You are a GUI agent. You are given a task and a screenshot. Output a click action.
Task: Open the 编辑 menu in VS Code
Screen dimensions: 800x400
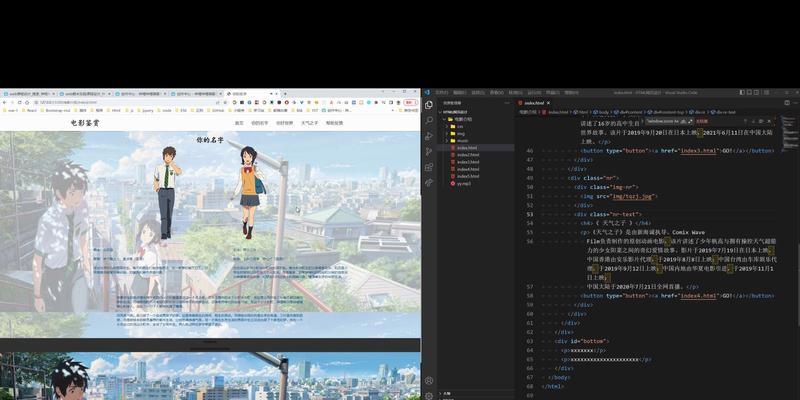click(x=460, y=92)
